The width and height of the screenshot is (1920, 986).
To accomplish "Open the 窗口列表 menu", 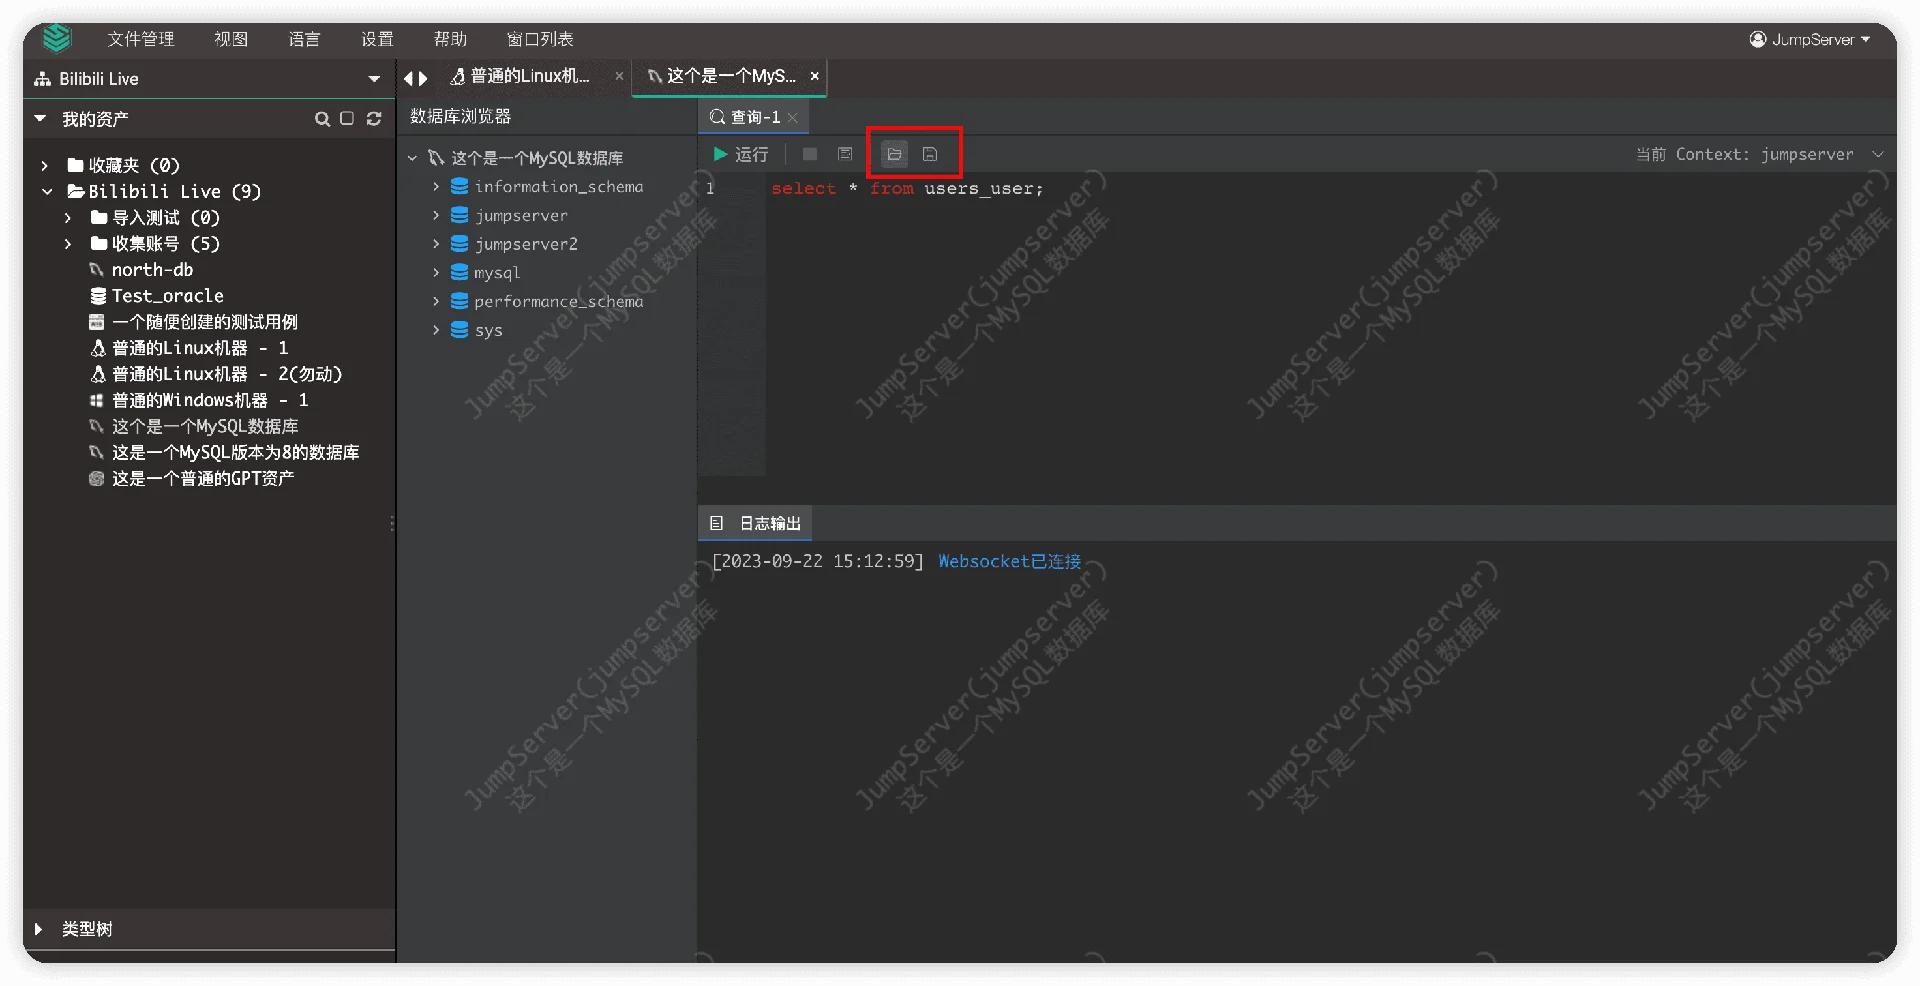I will (540, 39).
